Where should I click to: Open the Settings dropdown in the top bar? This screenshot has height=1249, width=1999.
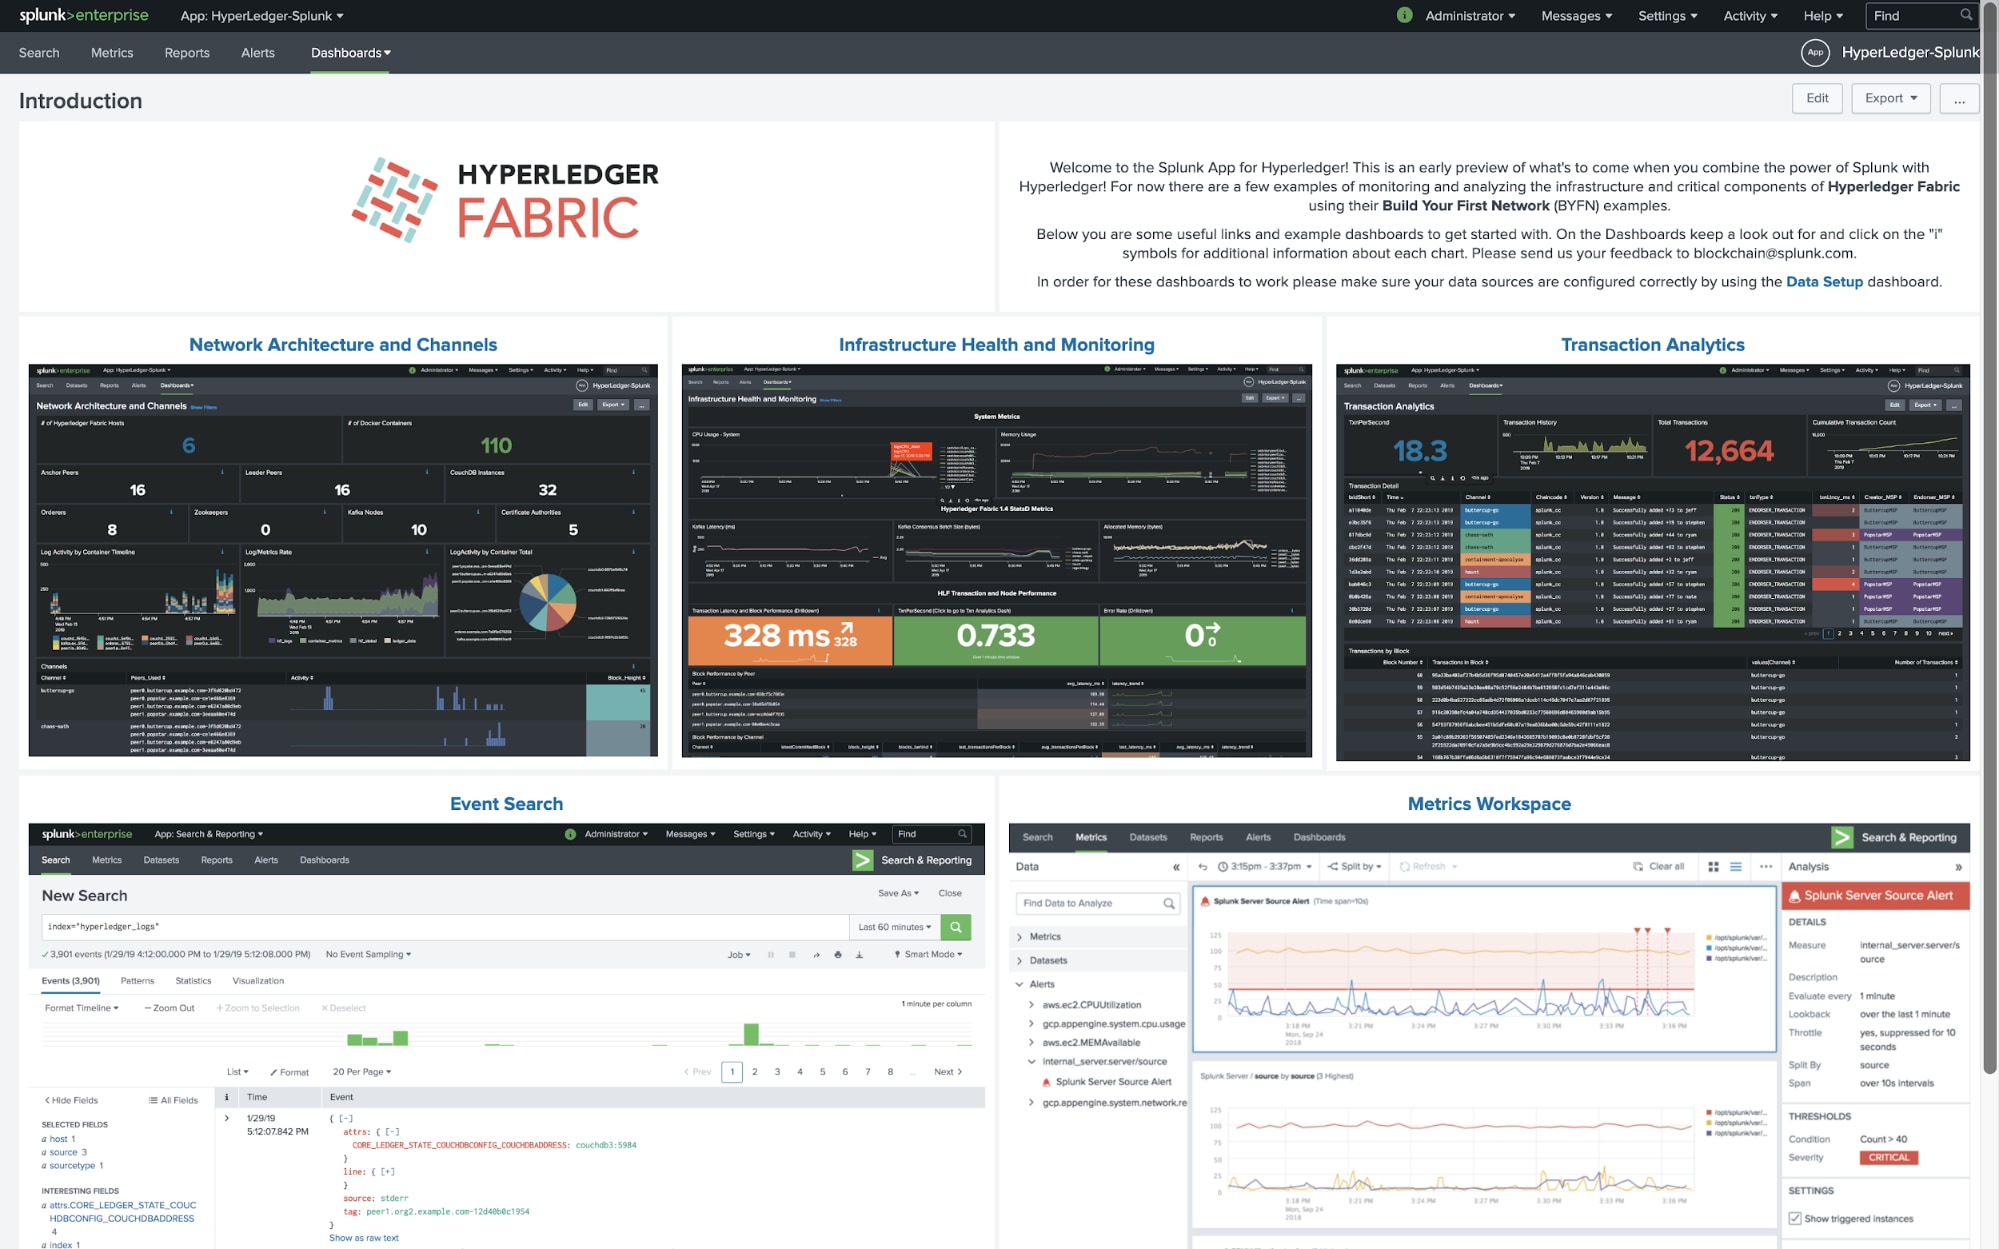pyautogui.click(x=1668, y=16)
